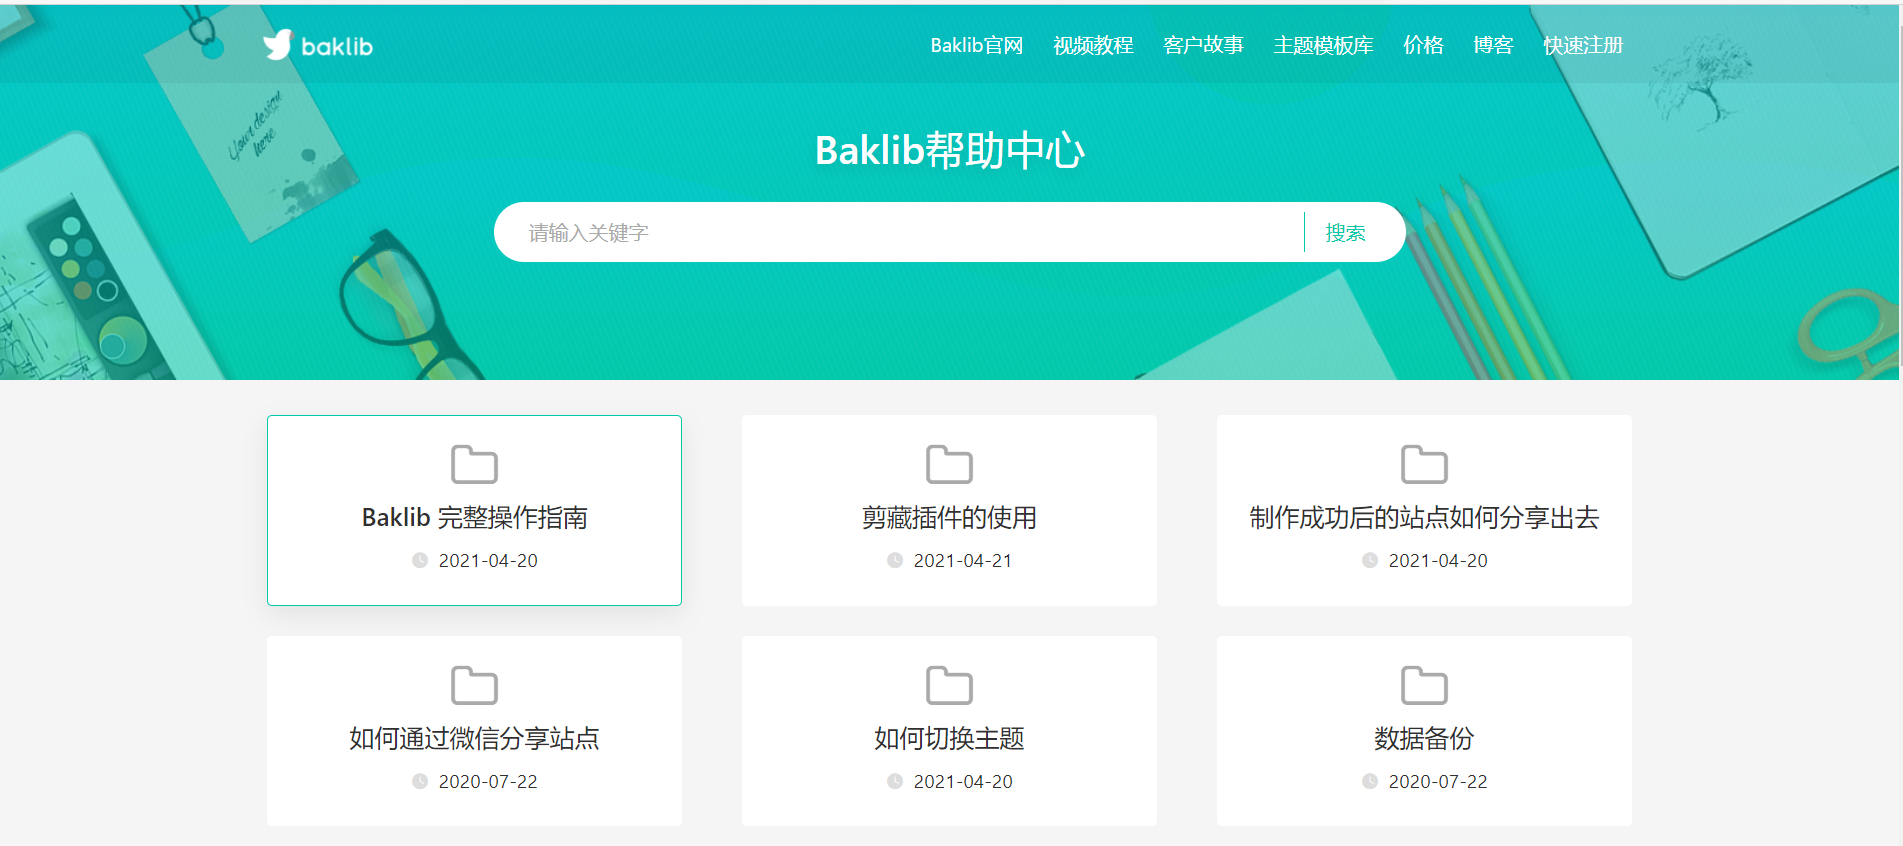Open folder icon of 如何切换主题 card
Viewport: 1903px width, 846px height.
[x=949, y=685]
